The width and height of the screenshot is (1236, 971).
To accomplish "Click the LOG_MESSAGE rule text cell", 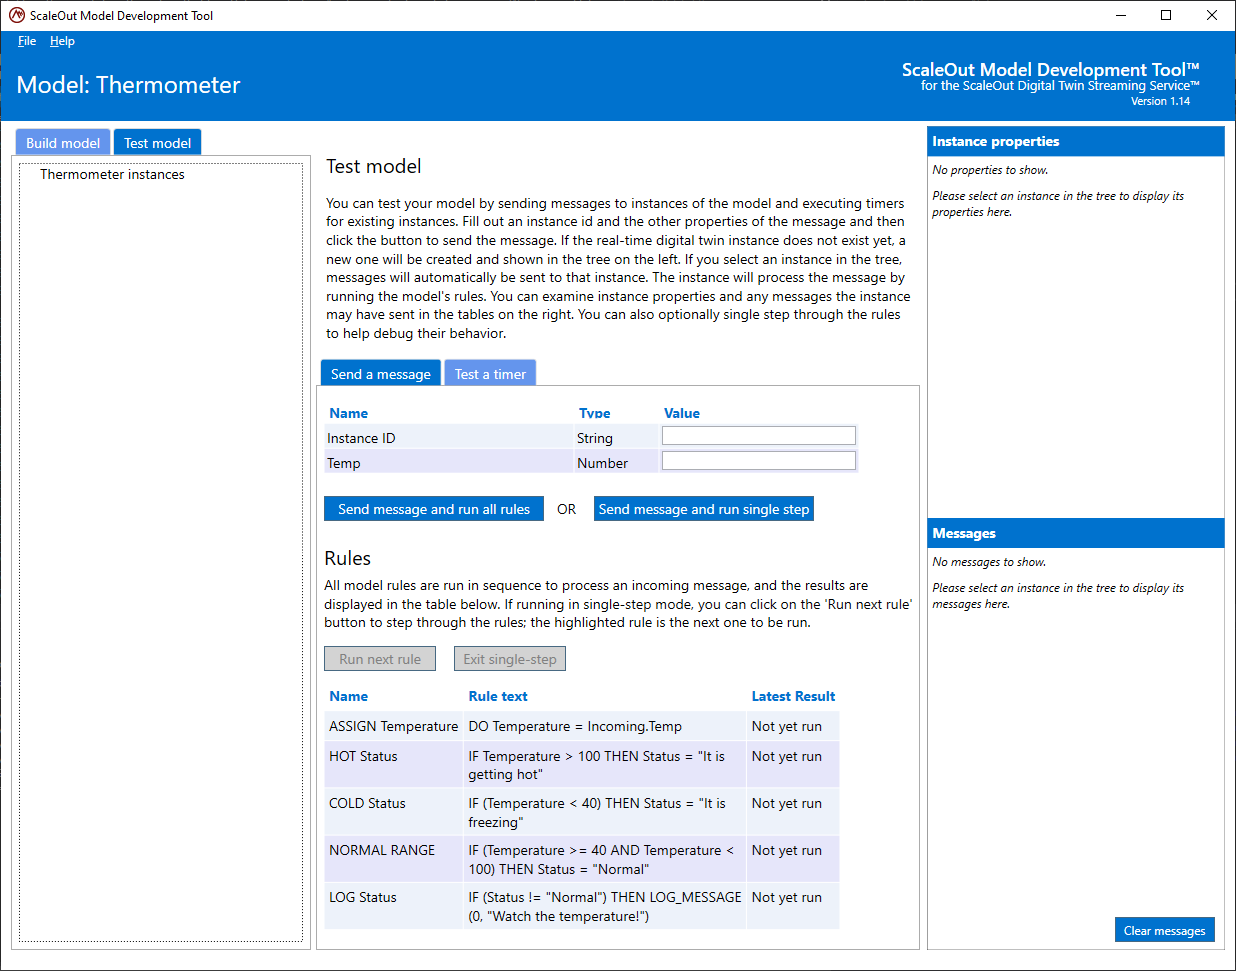I will (605, 906).
